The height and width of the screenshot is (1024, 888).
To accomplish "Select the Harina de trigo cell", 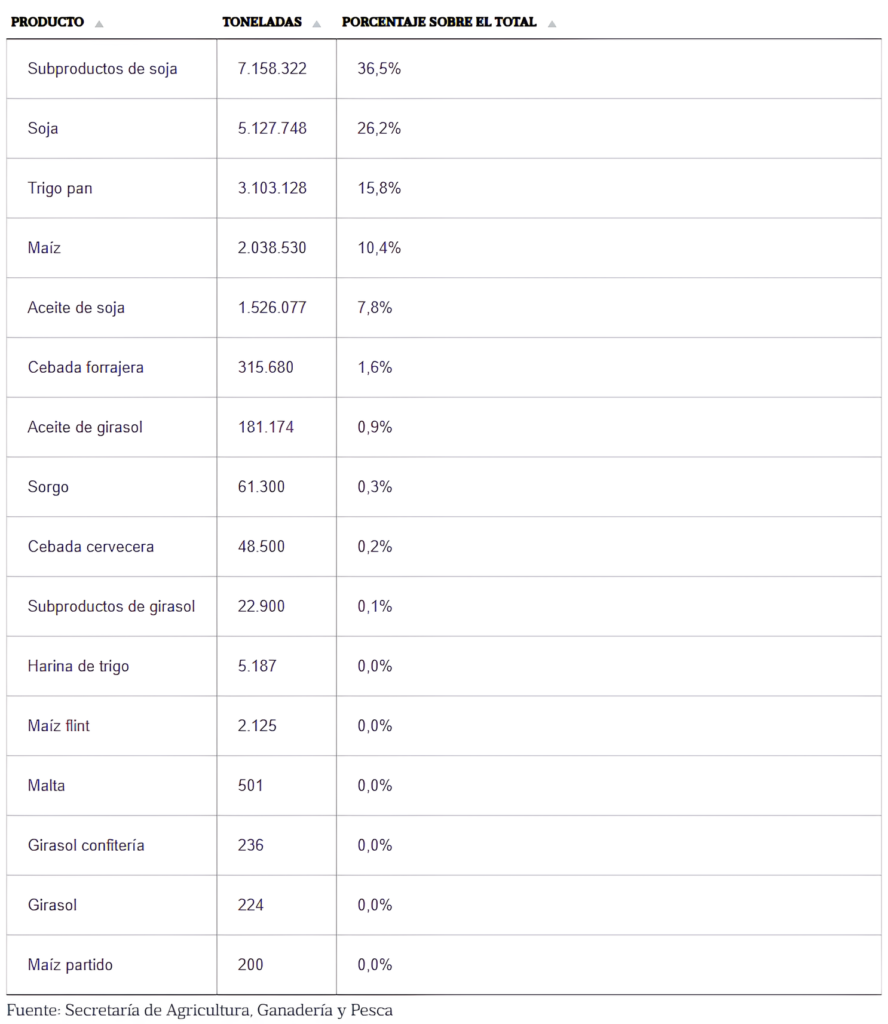I will 78,666.
